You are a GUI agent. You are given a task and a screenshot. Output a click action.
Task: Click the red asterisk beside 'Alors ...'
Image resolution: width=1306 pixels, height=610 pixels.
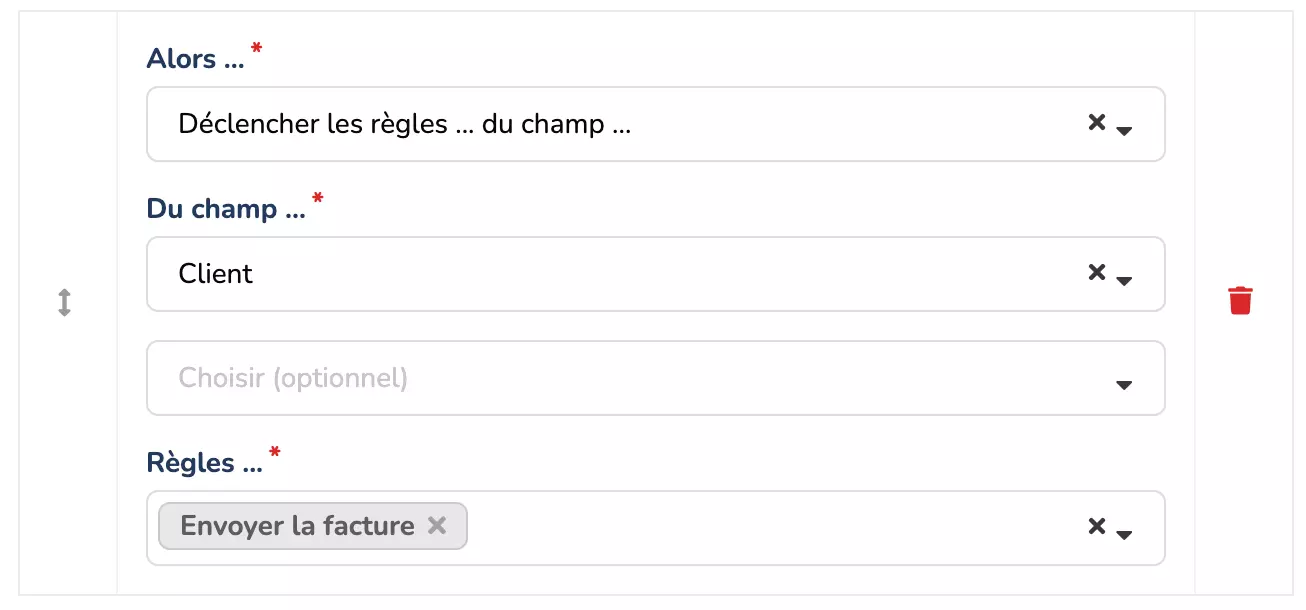pos(257,49)
